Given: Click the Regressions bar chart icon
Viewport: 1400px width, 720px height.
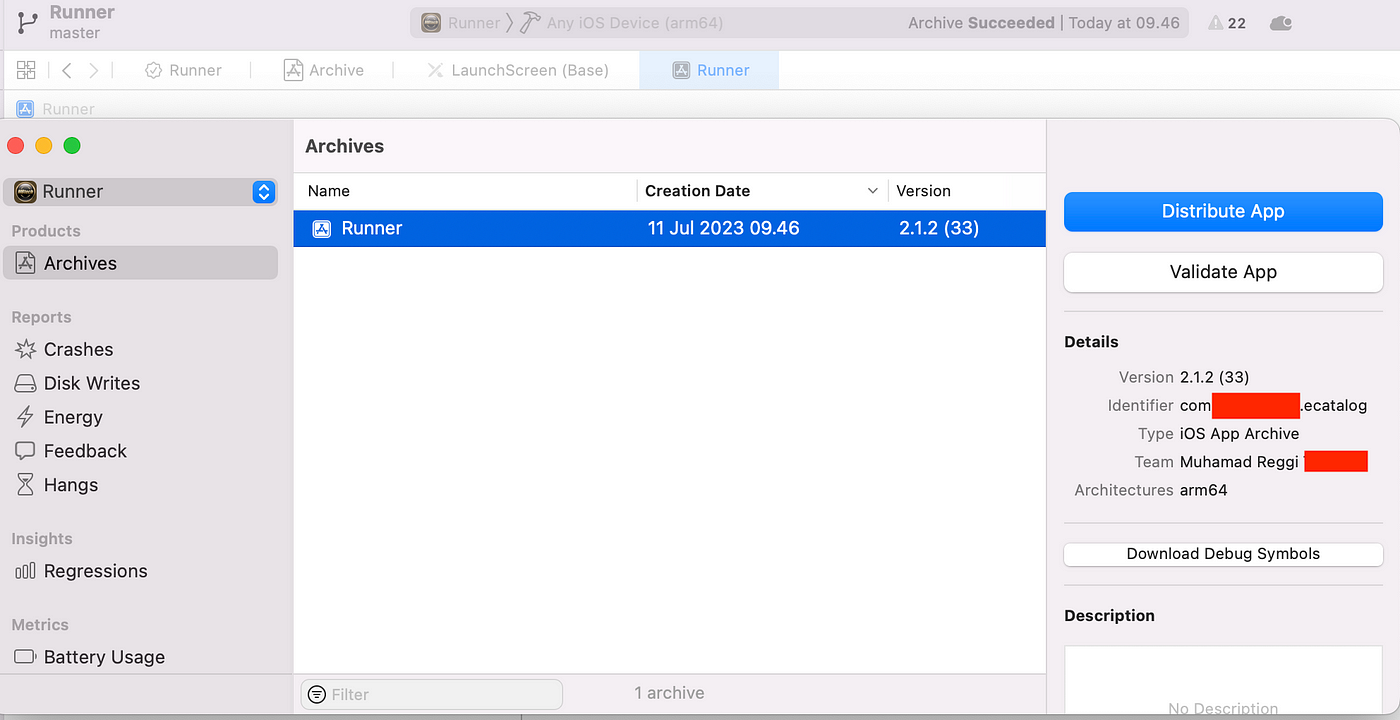Looking at the screenshot, I should coord(25,571).
